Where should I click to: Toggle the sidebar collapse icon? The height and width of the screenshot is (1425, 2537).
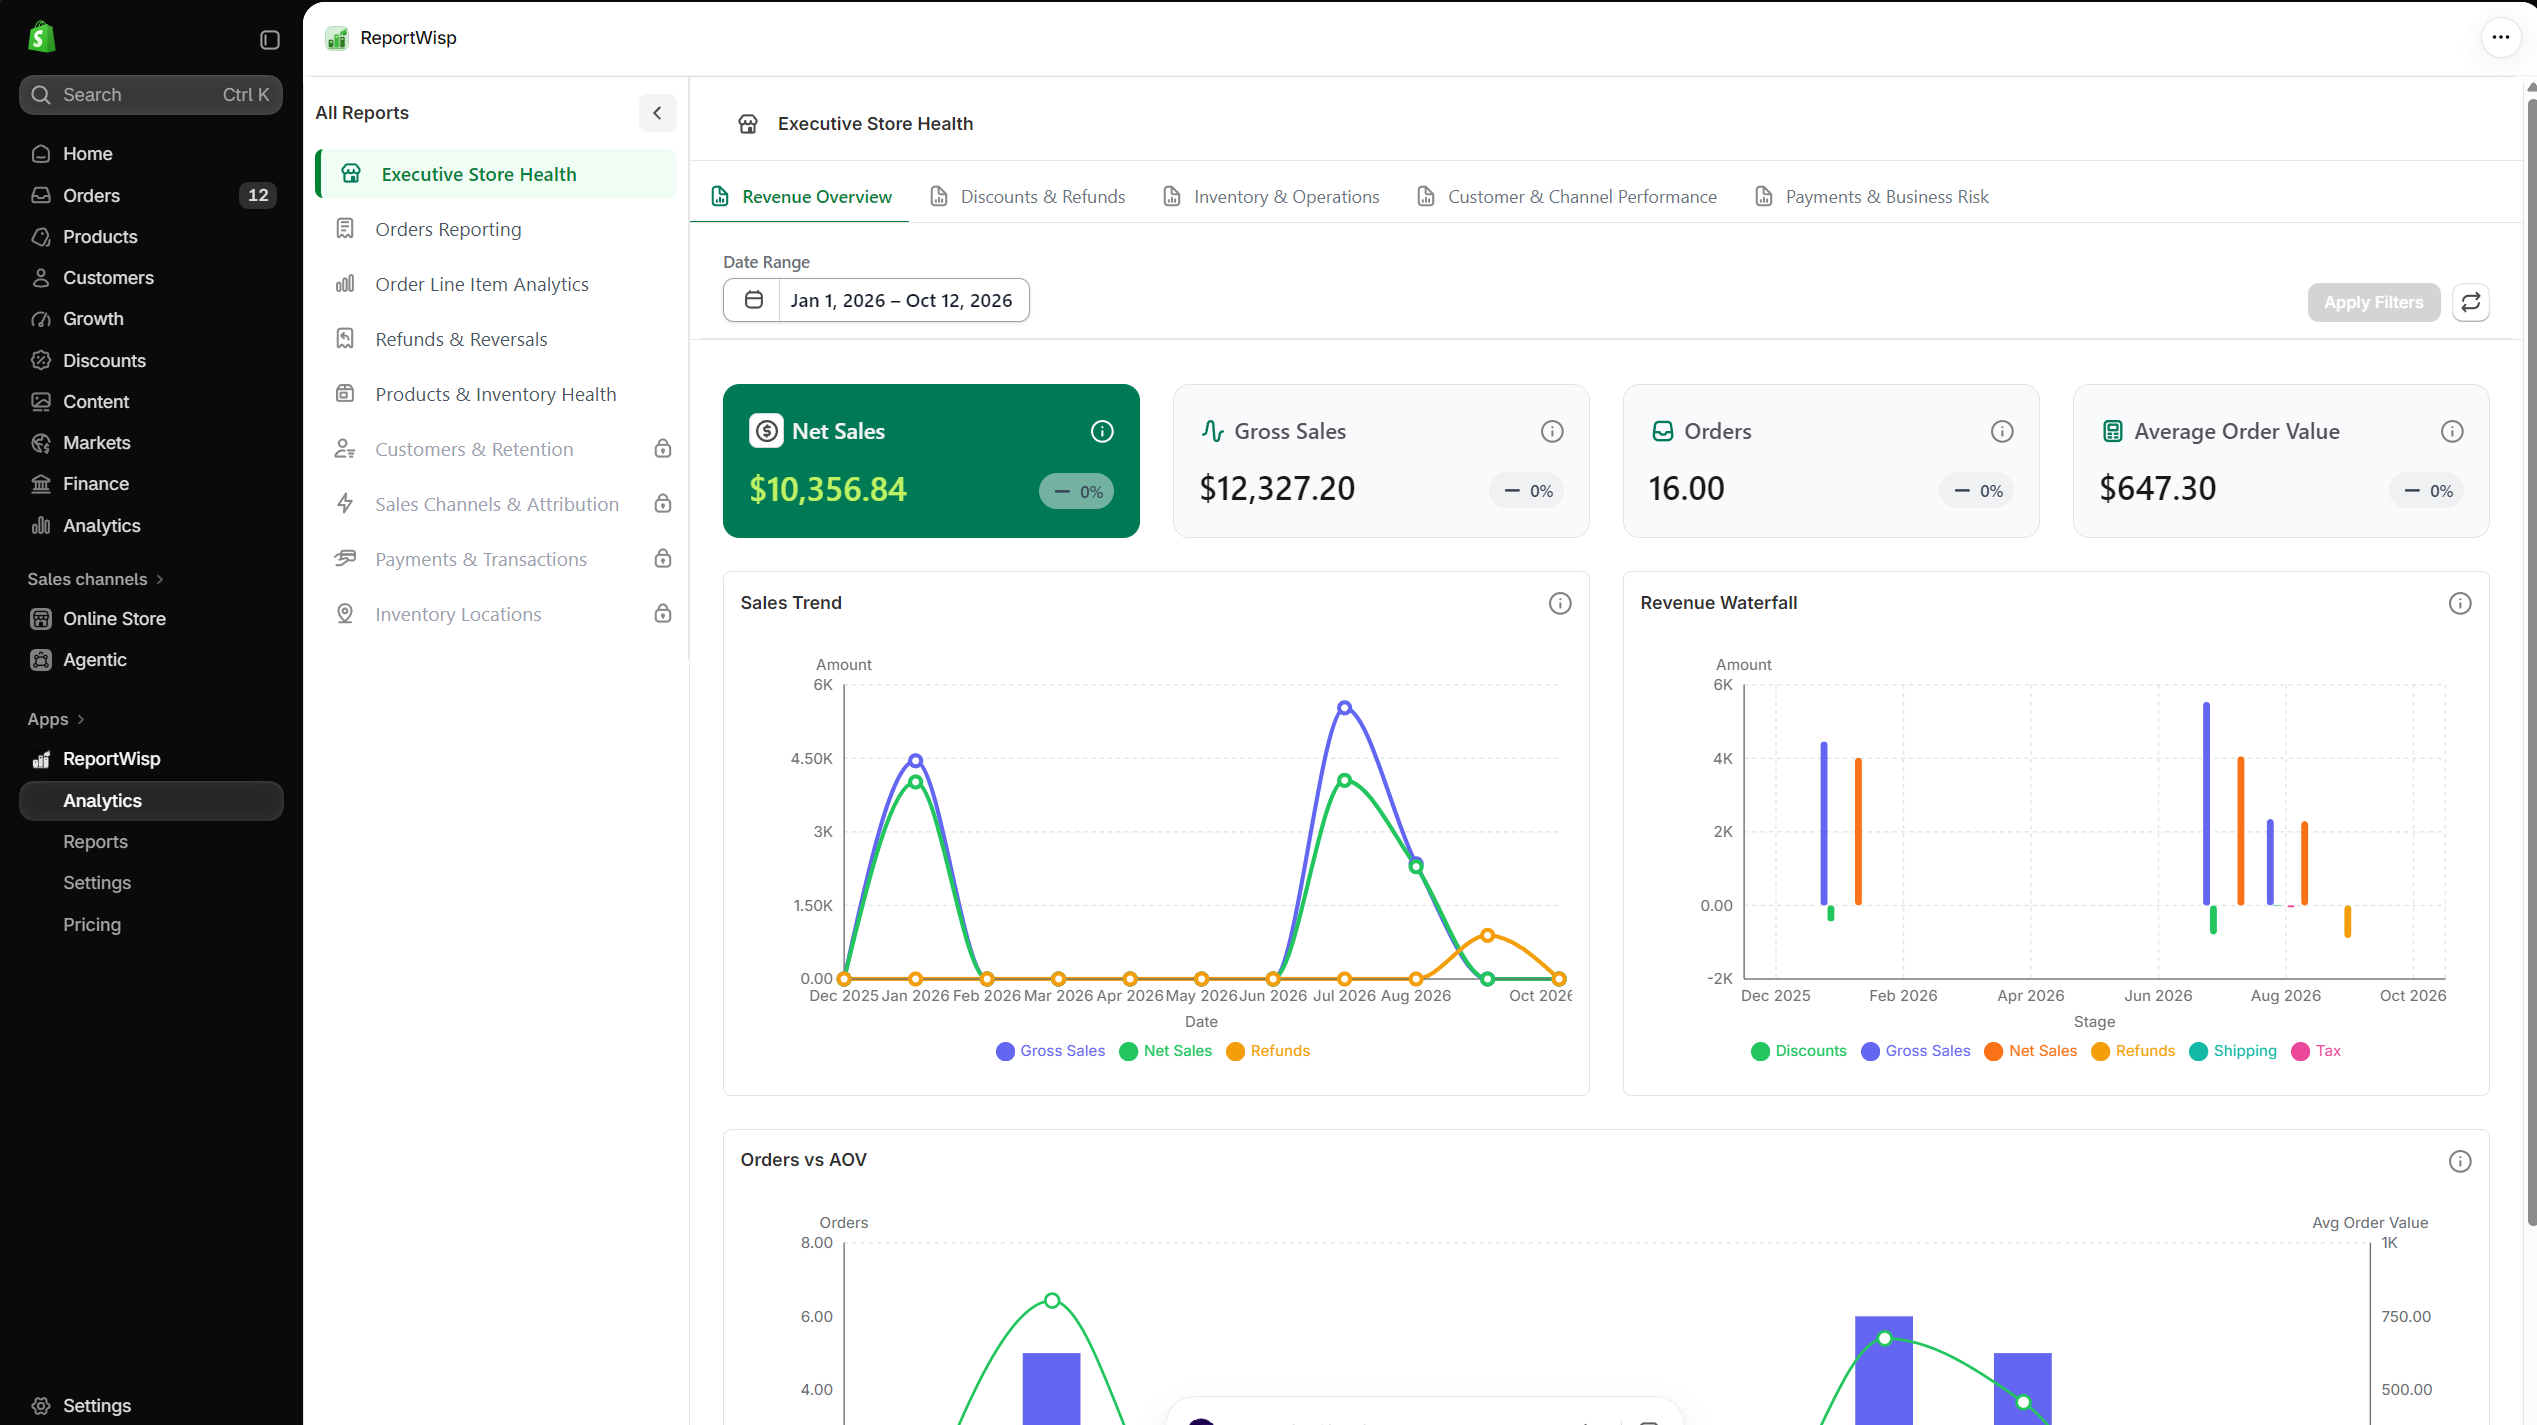(270, 40)
